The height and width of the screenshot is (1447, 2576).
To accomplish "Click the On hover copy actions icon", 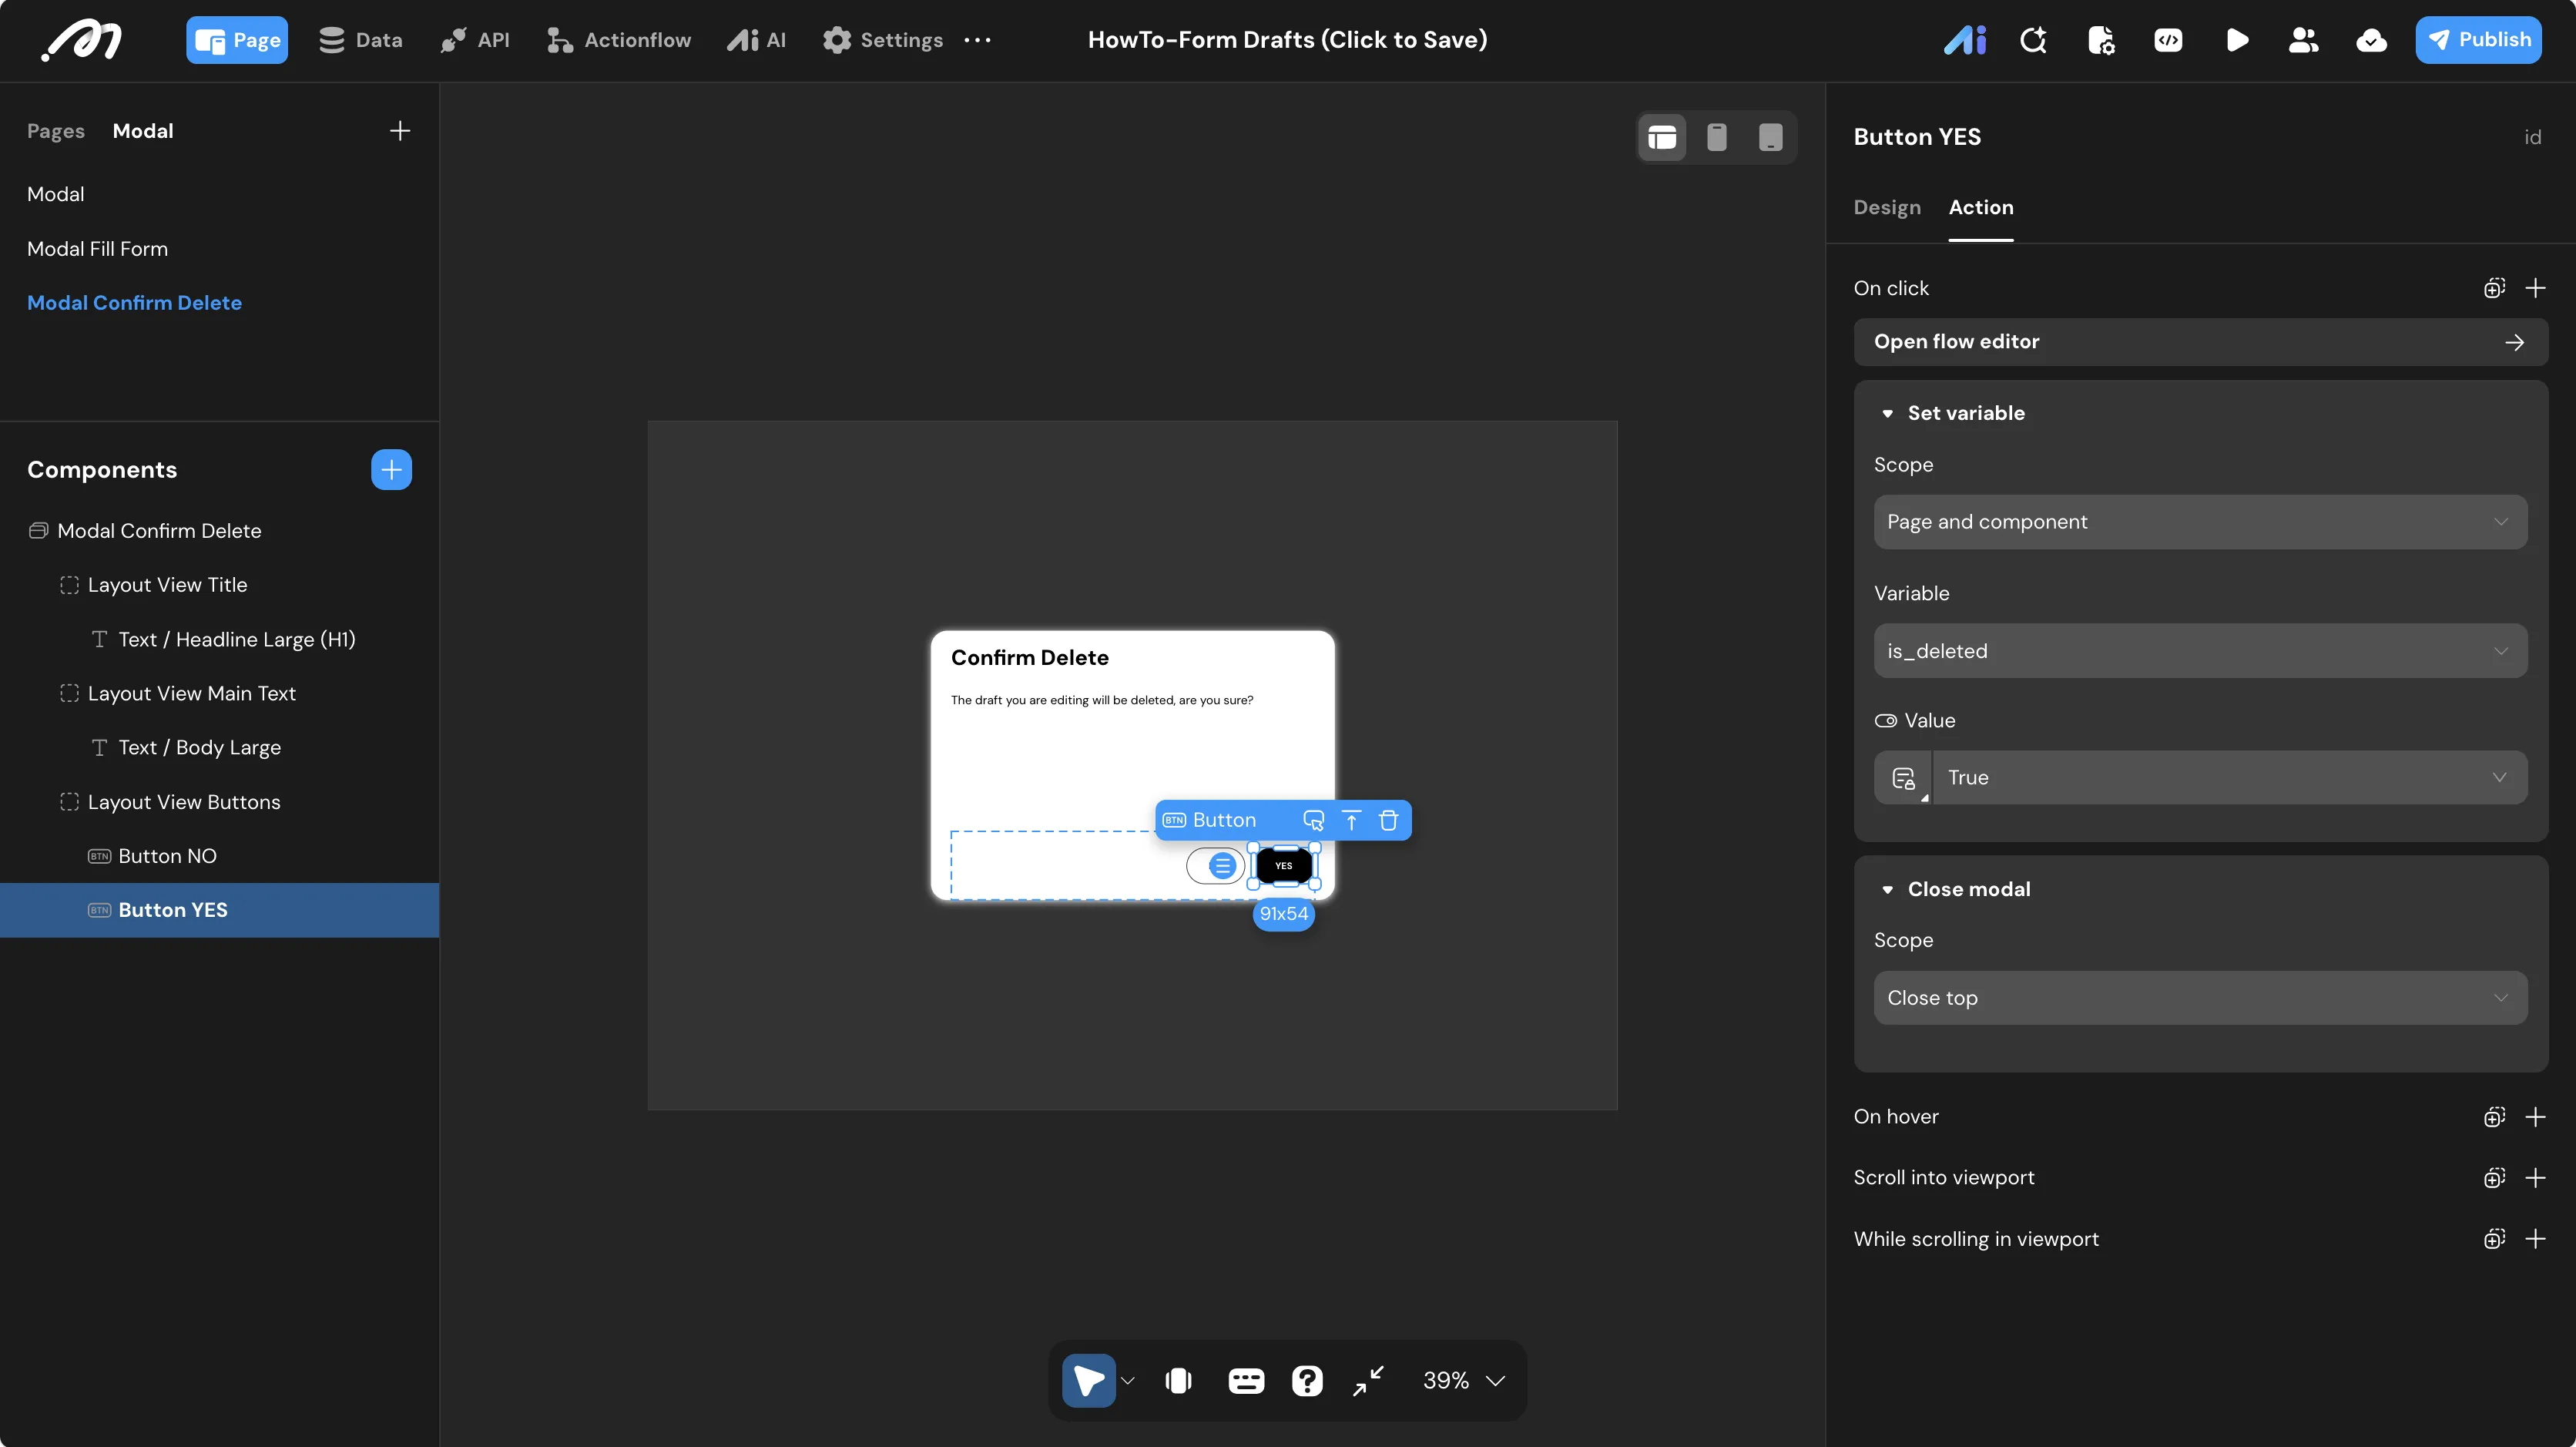I will (2494, 1117).
